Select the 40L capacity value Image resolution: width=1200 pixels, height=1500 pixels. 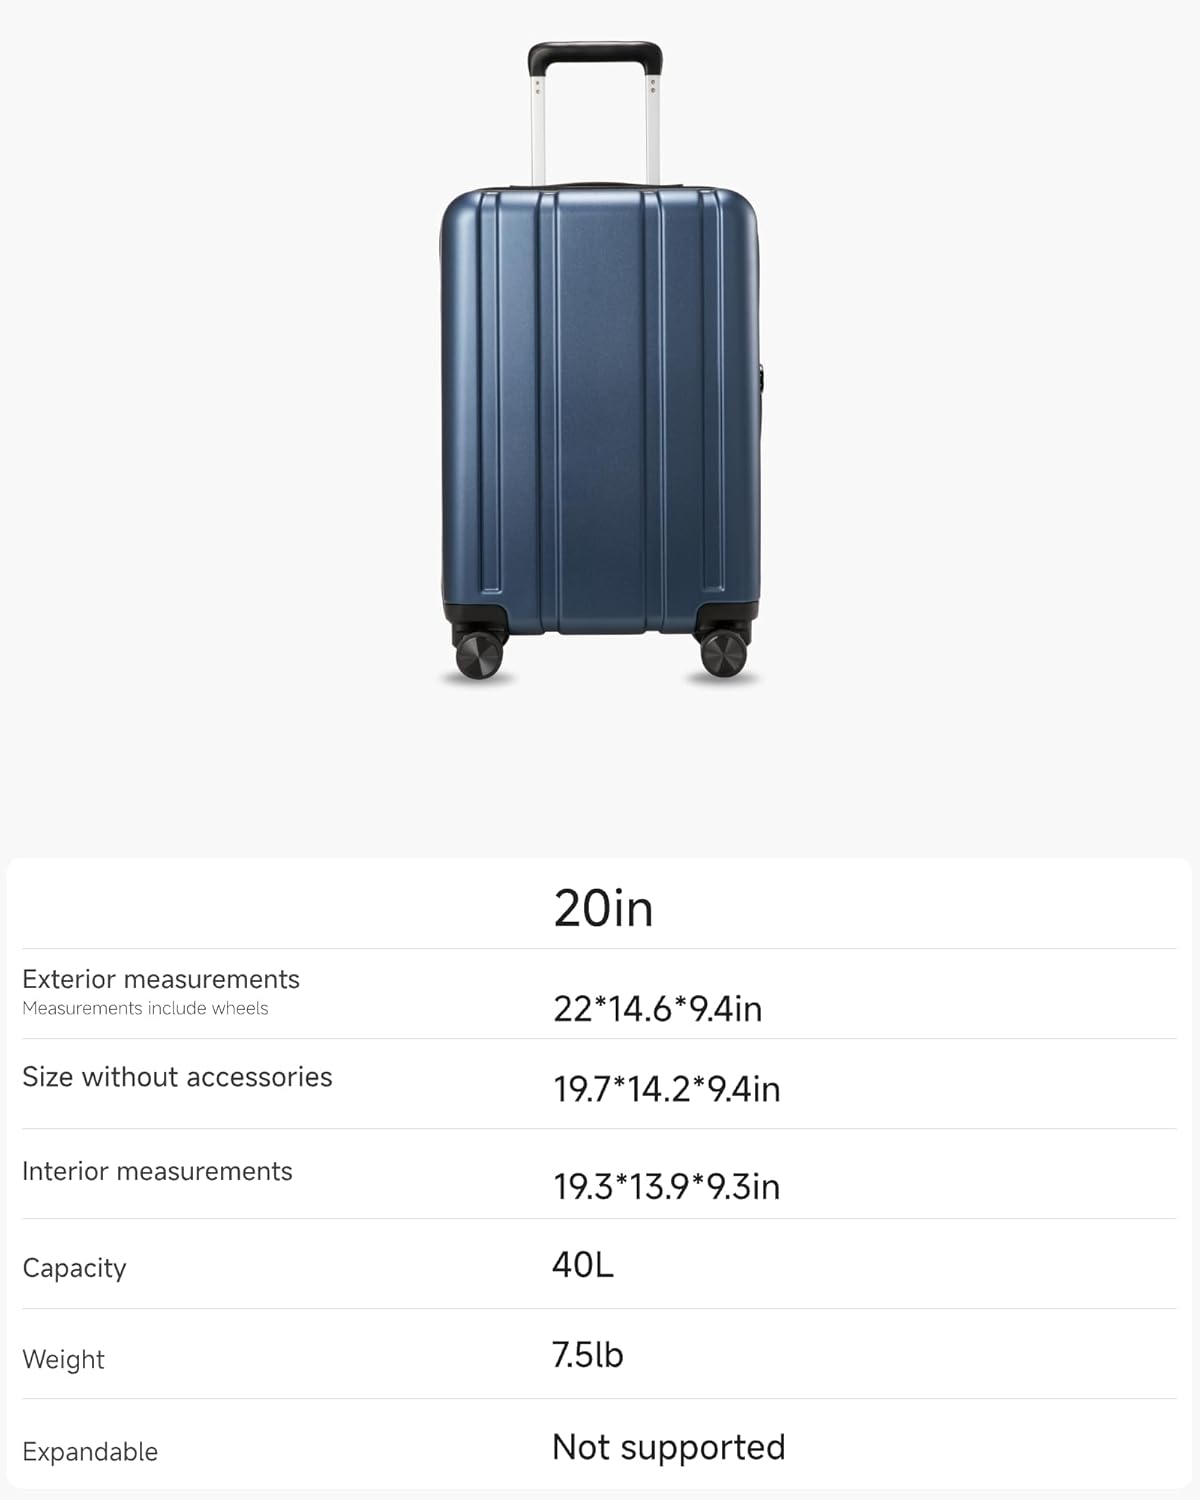(x=583, y=1265)
